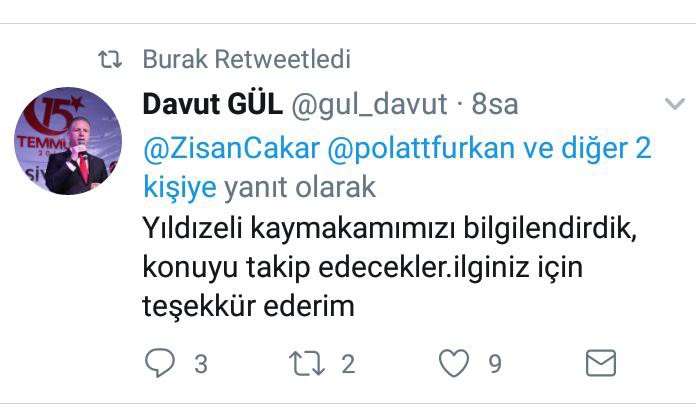
Task: Open Davut GÜL's profile picture
Action: (68, 141)
